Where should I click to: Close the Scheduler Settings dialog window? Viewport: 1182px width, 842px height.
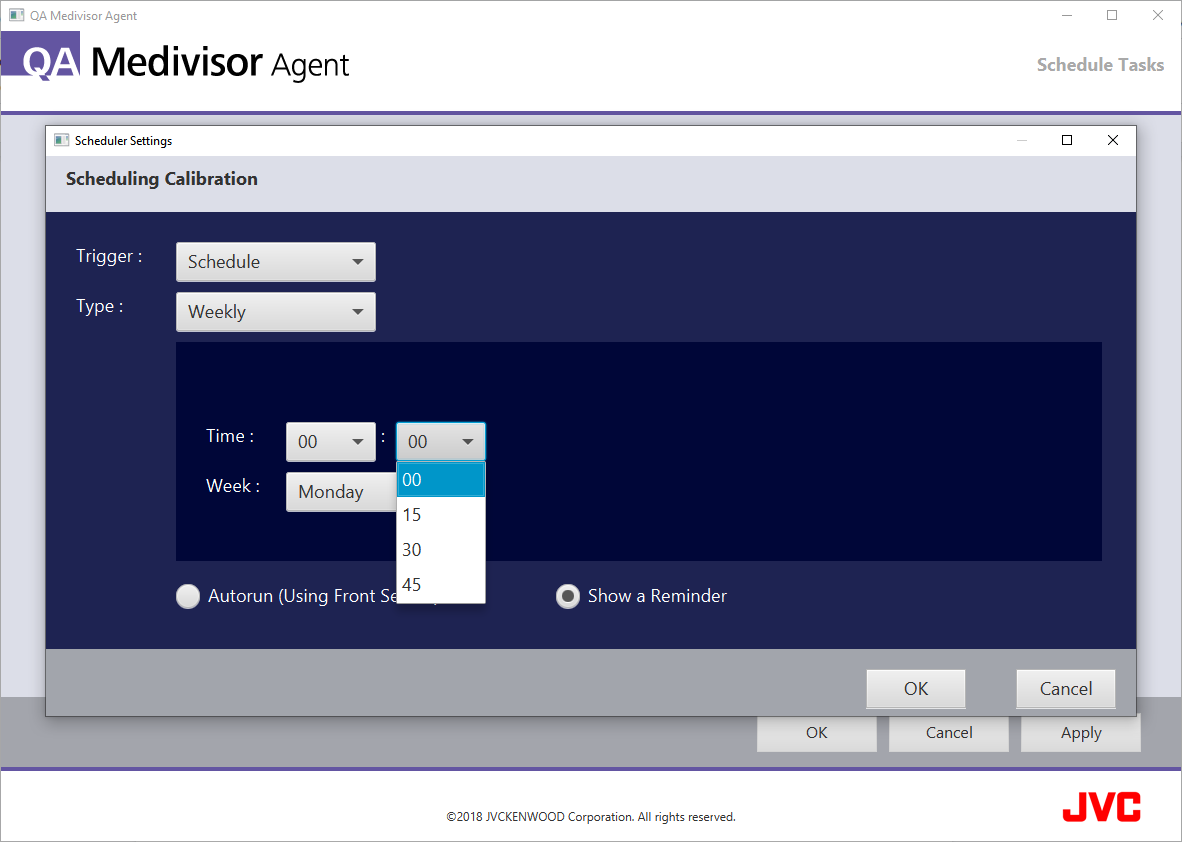click(1113, 140)
